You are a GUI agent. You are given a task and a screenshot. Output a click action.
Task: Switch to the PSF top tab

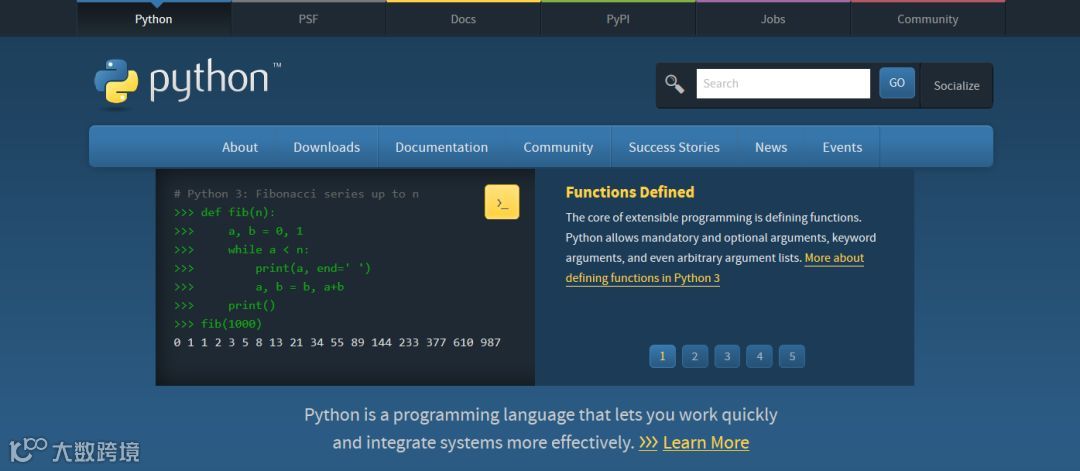point(309,19)
